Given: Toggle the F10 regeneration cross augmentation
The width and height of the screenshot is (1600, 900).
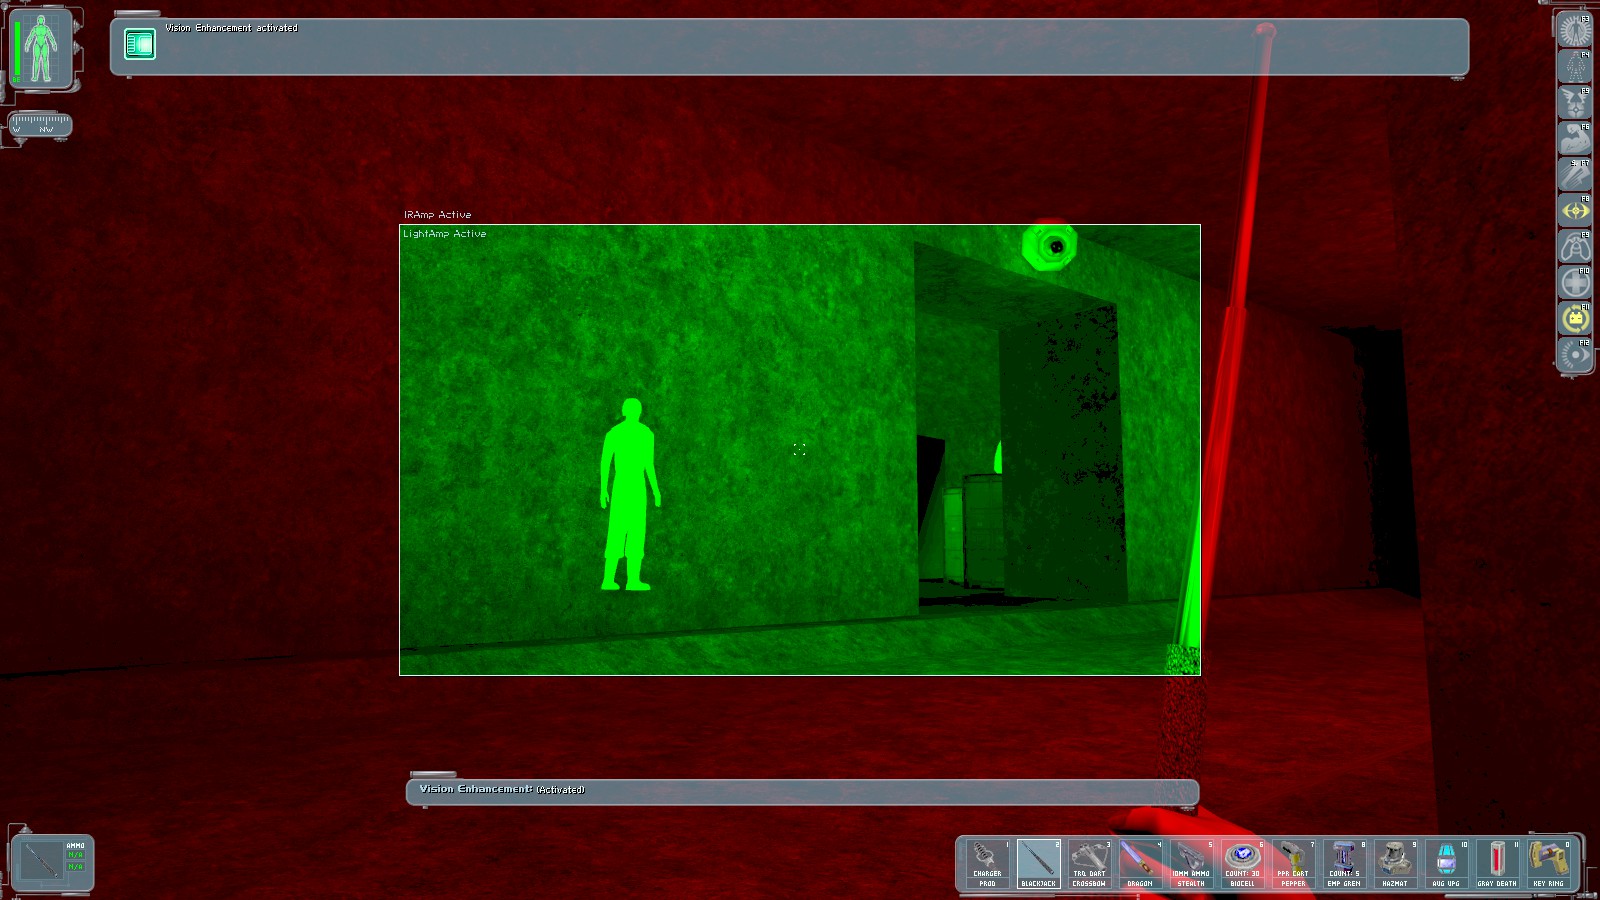Looking at the screenshot, I should pos(1575,283).
